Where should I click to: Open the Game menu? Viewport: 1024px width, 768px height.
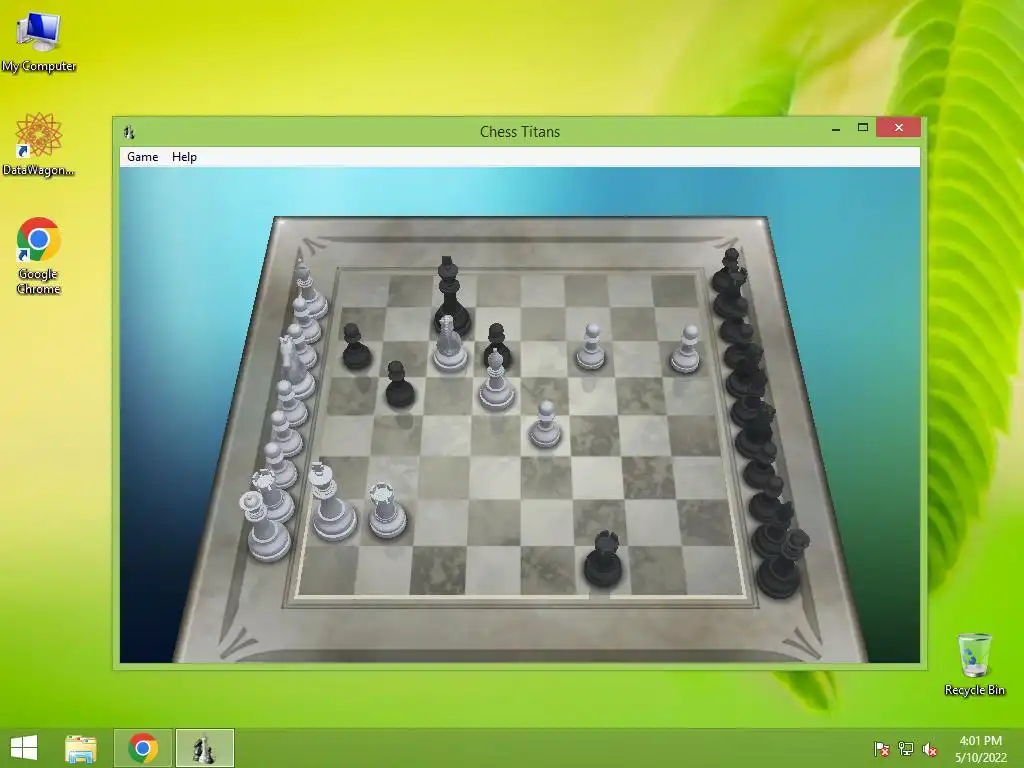click(142, 157)
